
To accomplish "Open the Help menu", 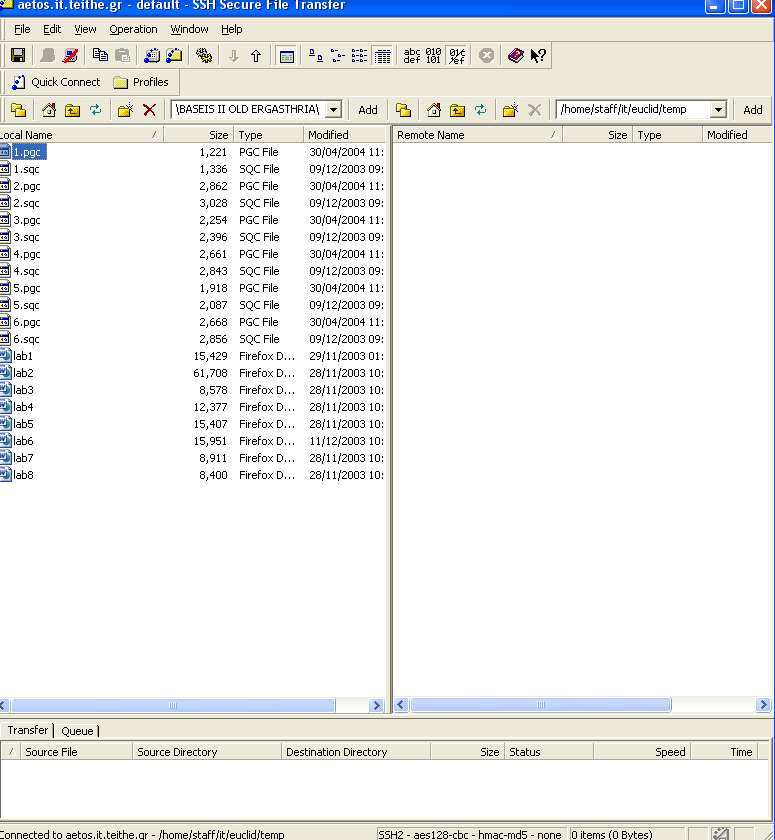I will point(231,29).
